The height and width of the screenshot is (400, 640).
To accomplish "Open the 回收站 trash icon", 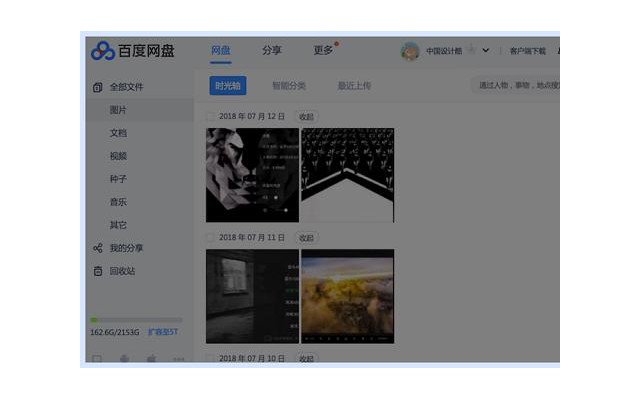I will pyautogui.click(x=98, y=271).
